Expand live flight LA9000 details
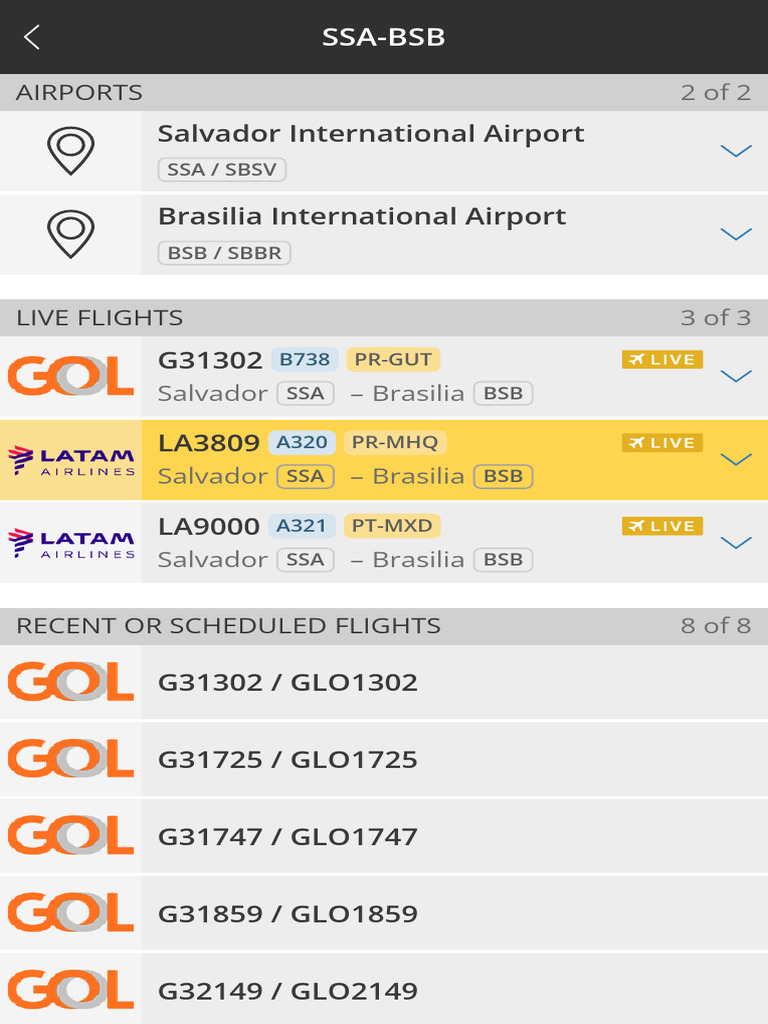Image resolution: width=768 pixels, height=1024 pixels. 736,543
